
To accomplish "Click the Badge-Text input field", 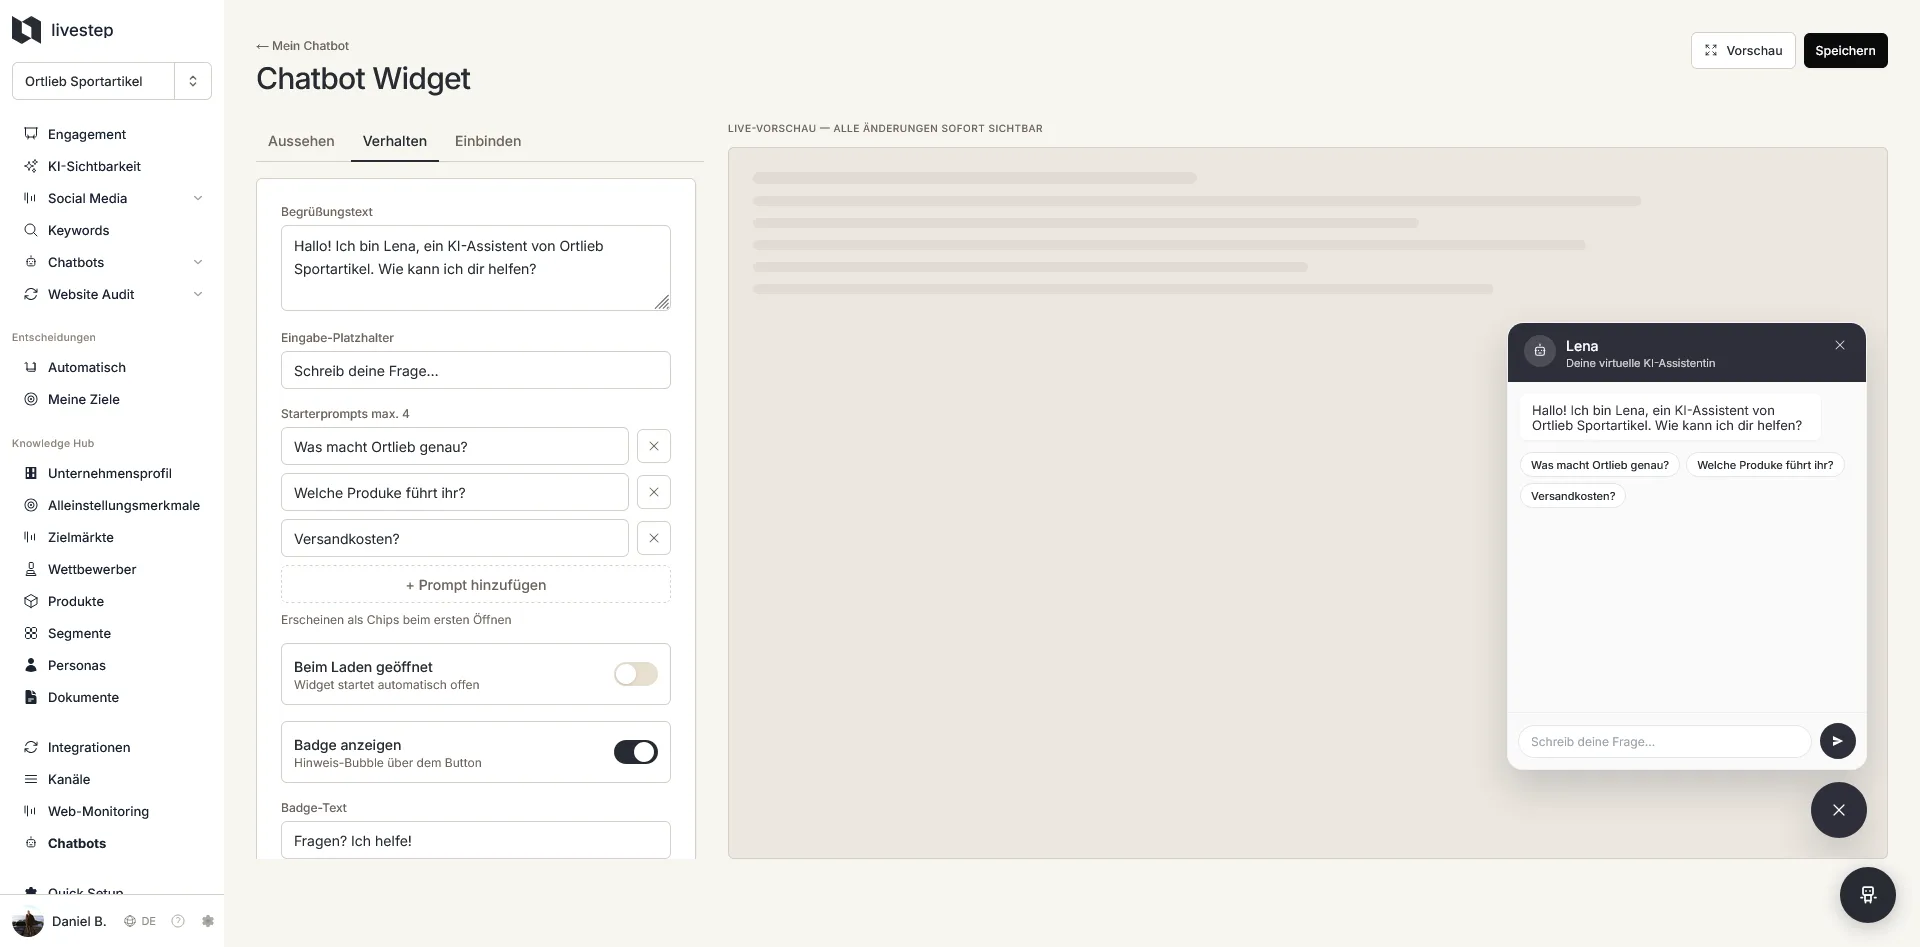I will pos(476,840).
